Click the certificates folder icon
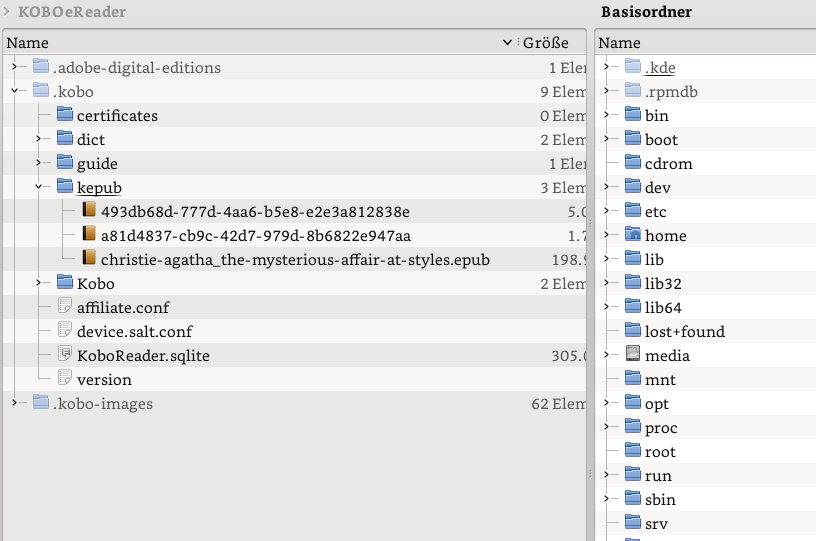 pos(65,115)
